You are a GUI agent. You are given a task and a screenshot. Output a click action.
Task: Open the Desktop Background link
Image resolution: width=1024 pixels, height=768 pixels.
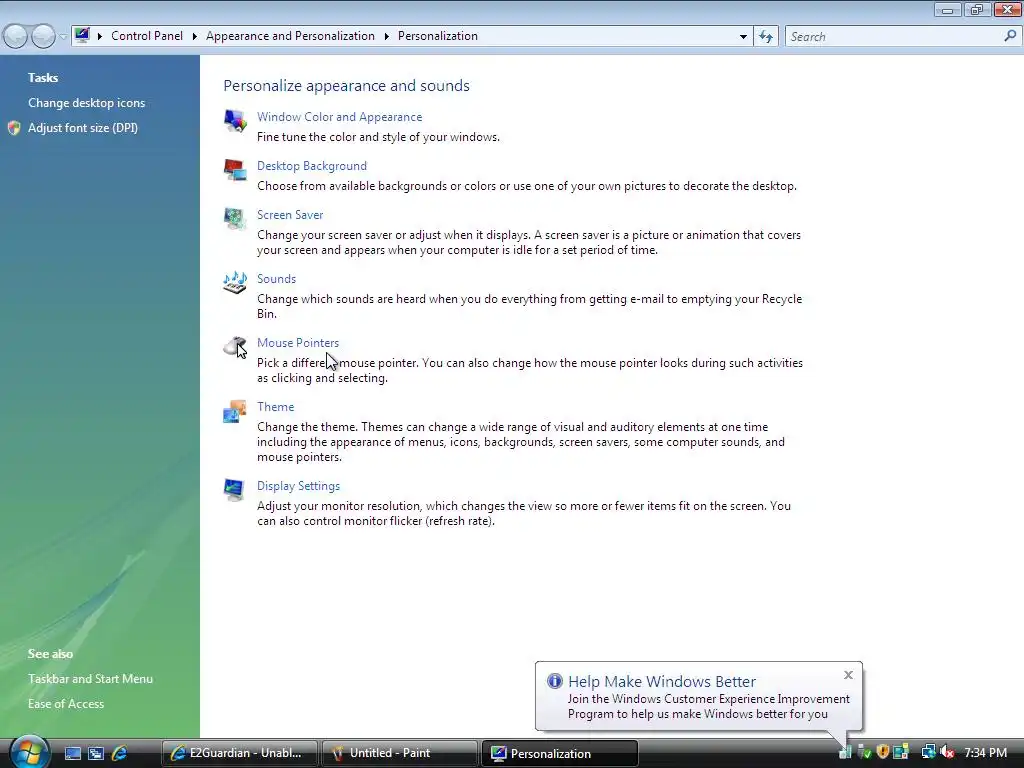click(x=312, y=166)
